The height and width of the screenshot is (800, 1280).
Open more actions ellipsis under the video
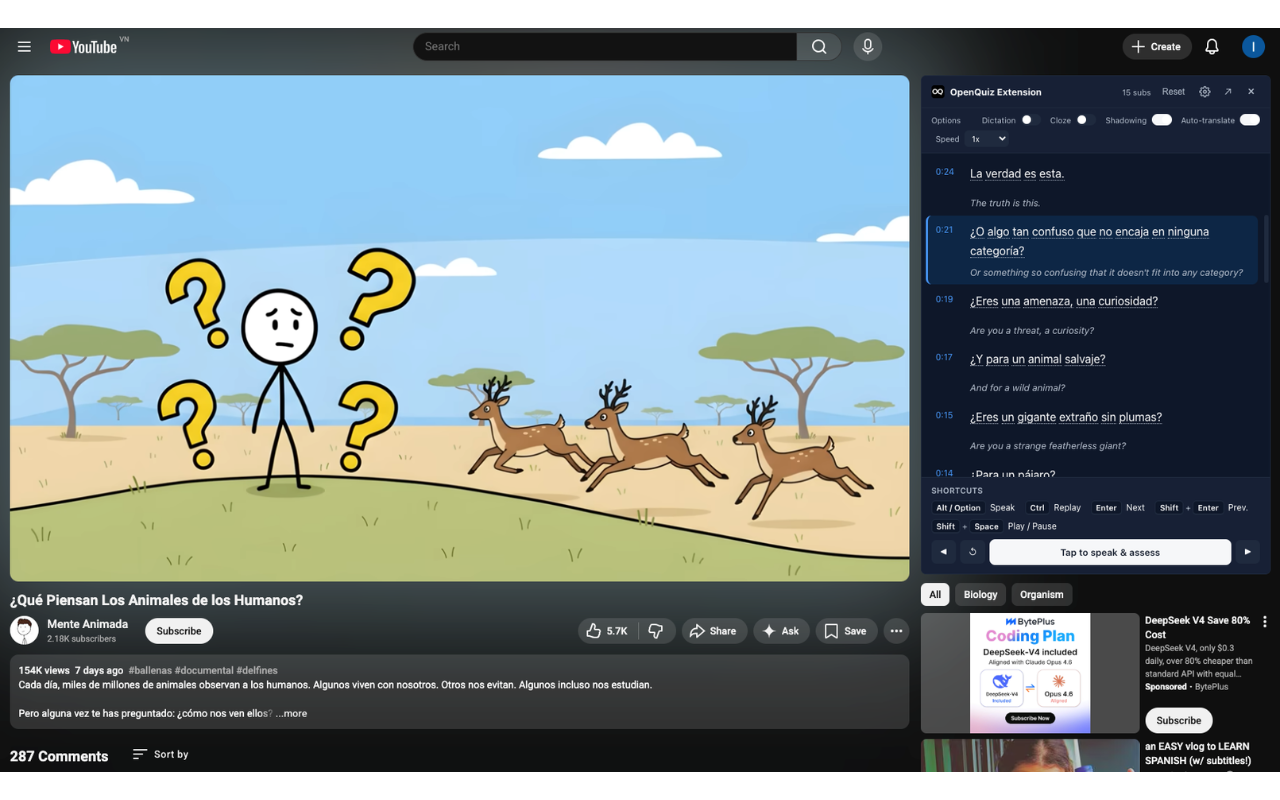coord(896,631)
